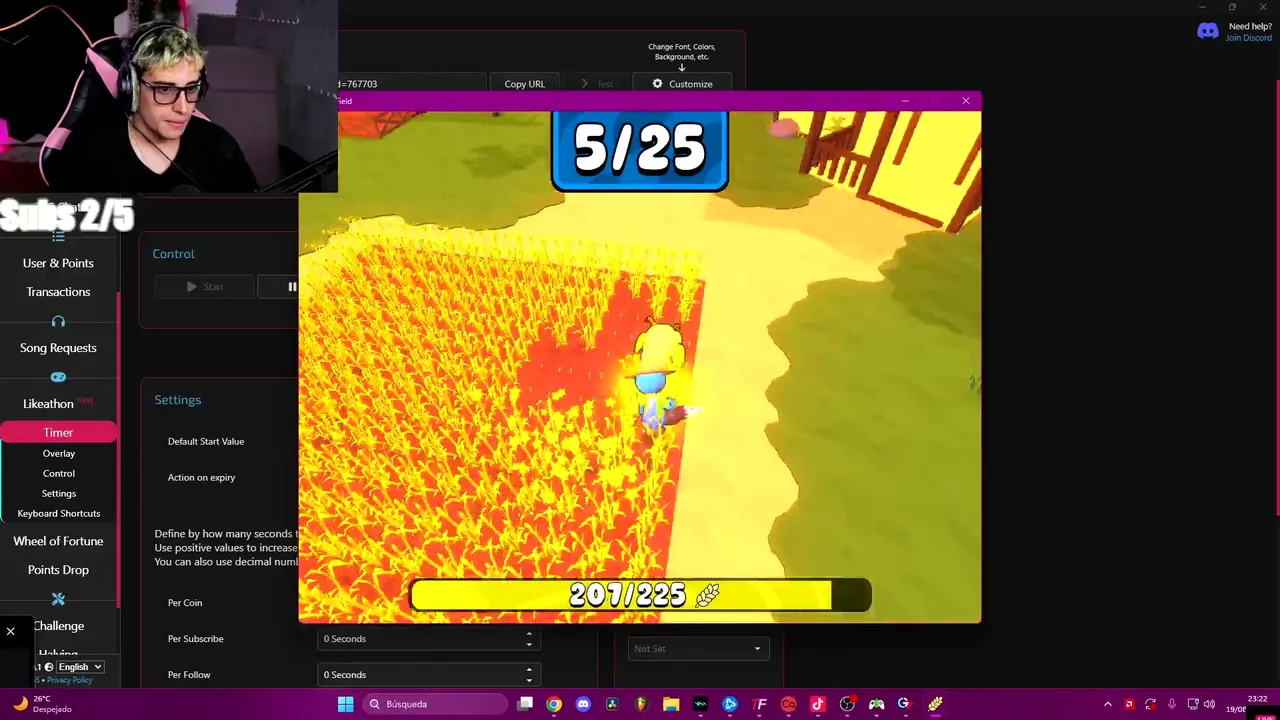Open the weather widget showing 26°C
Screen dimensions: 1280x720
coord(42,704)
